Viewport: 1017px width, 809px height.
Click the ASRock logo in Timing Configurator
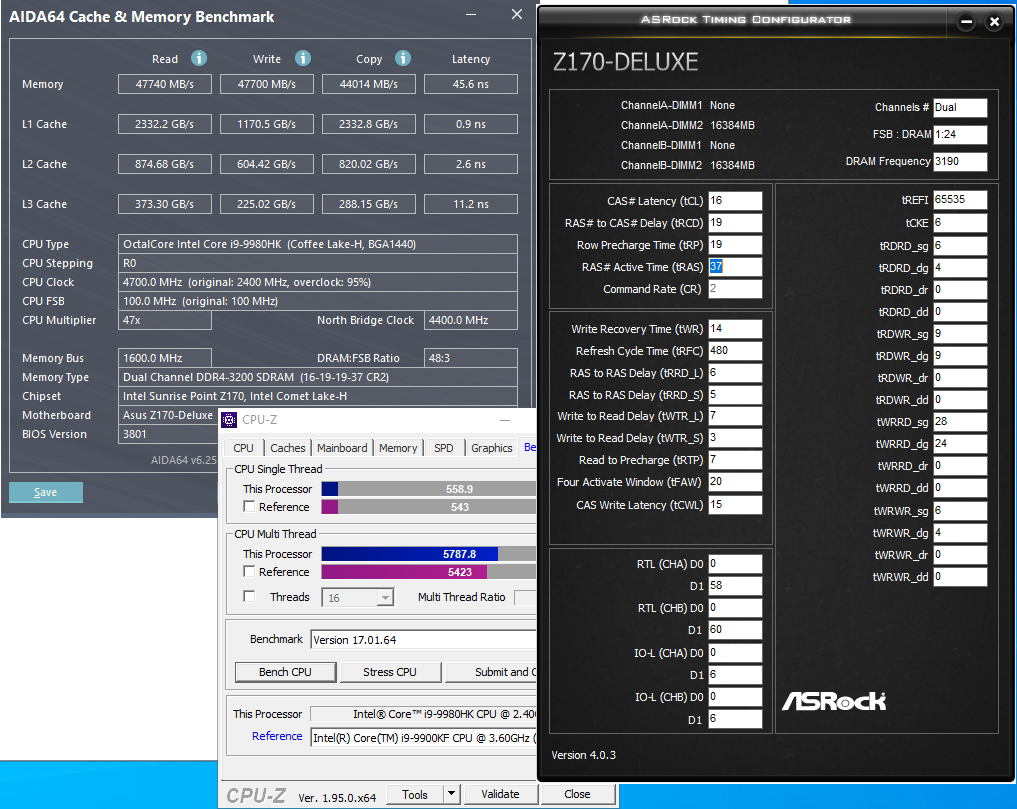(834, 701)
